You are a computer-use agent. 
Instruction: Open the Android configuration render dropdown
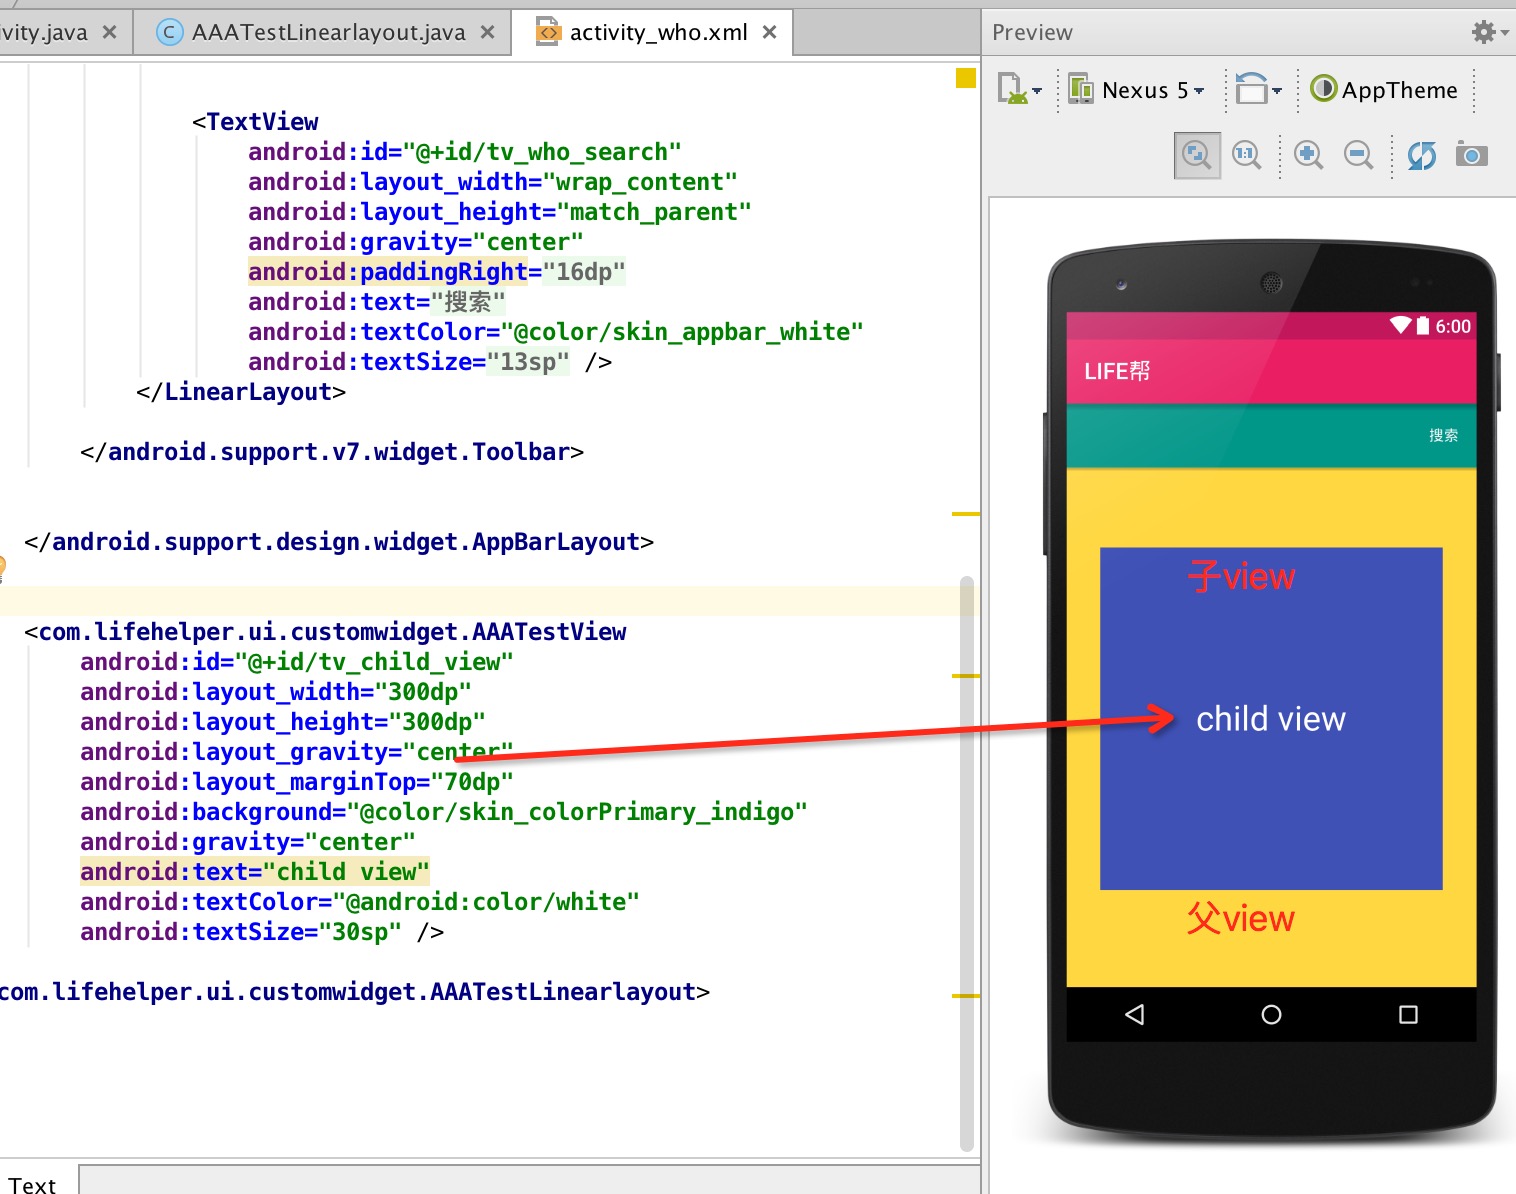(x=1019, y=90)
